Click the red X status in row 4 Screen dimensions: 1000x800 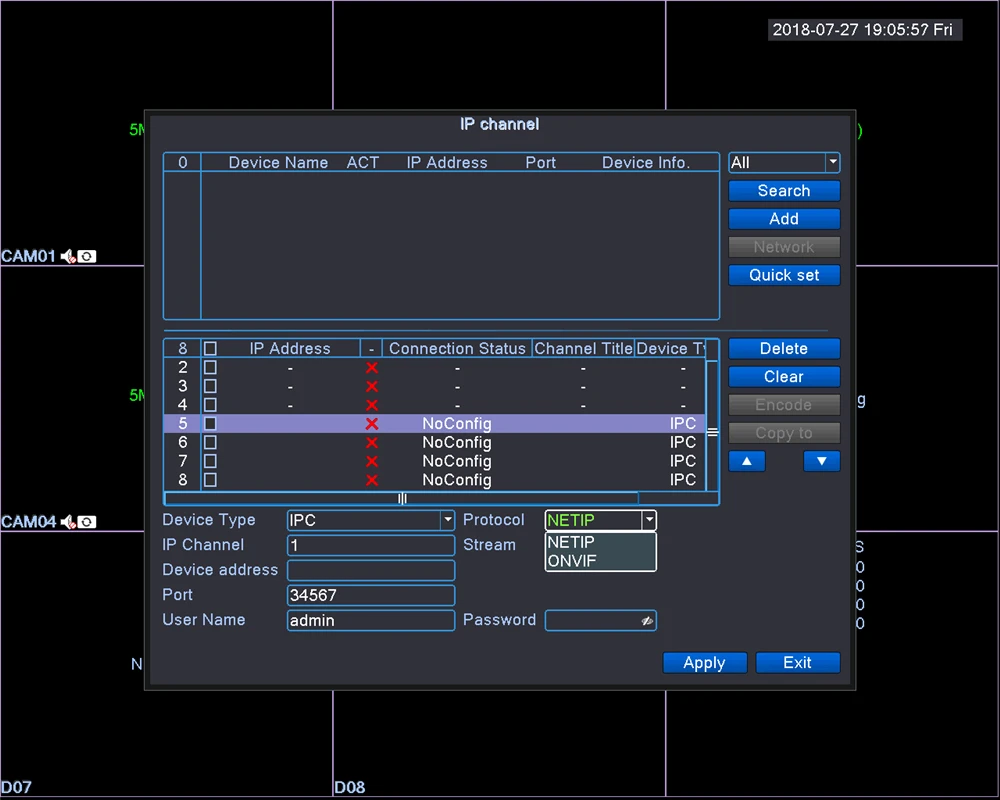(x=372, y=405)
